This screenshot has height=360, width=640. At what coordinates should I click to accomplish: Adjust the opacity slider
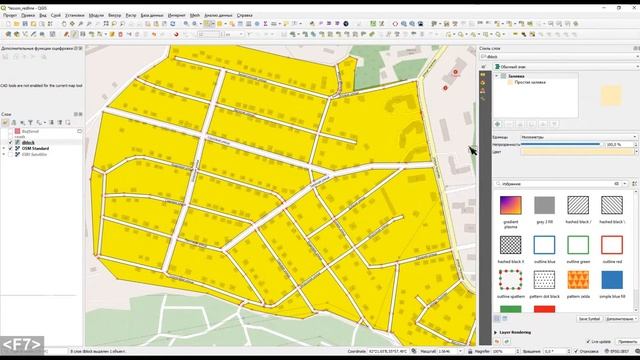point(561,144)
